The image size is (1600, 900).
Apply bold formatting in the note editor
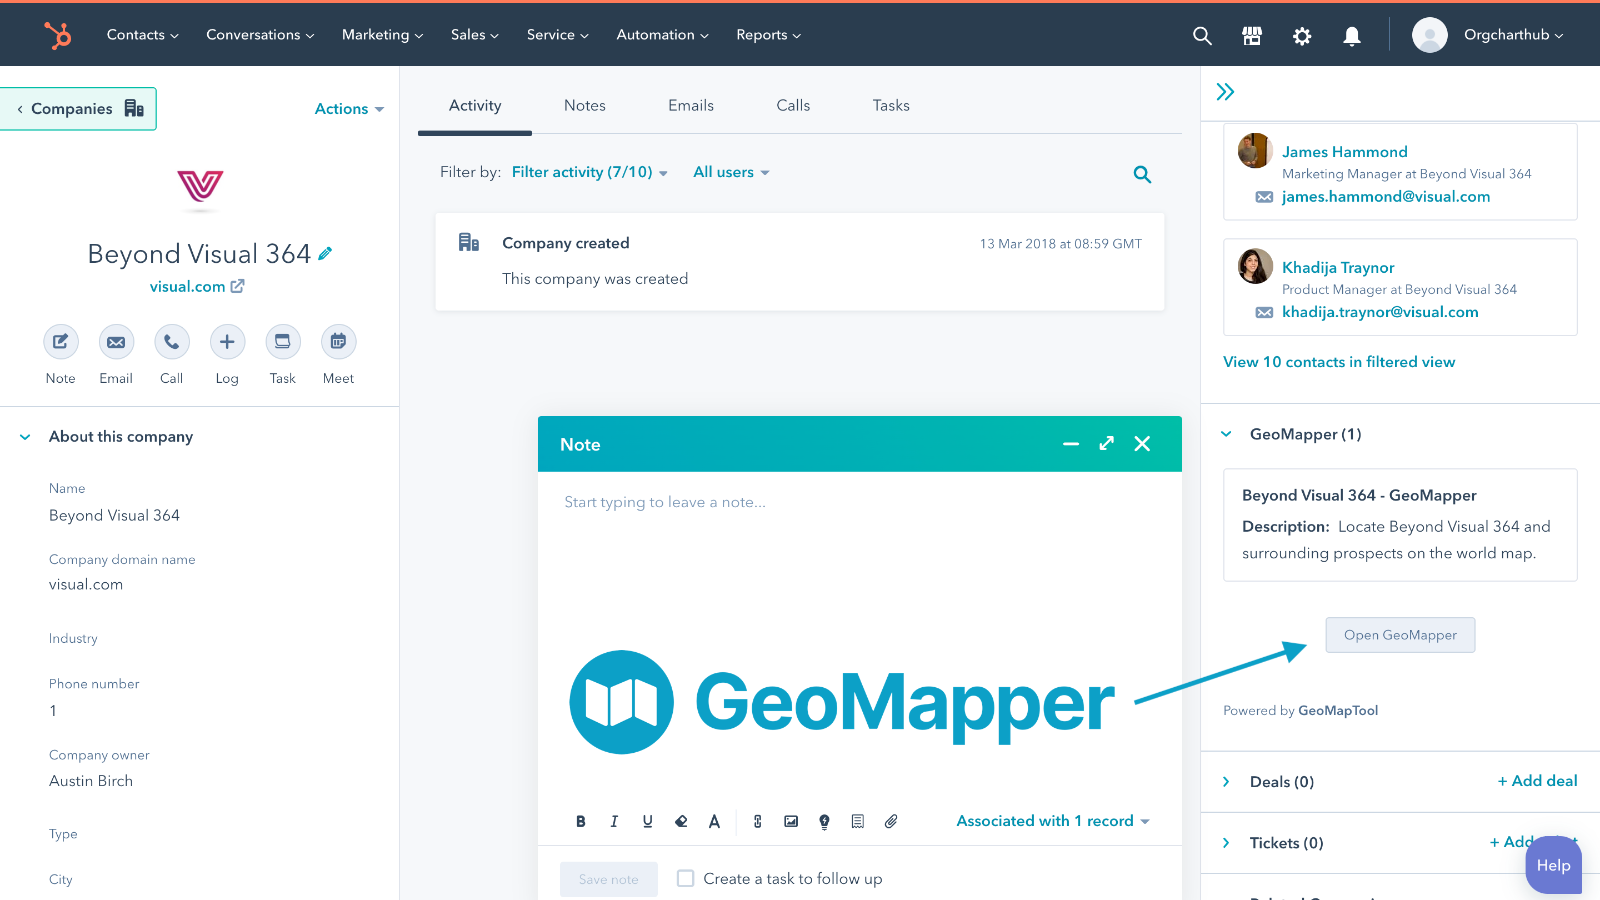581,820
